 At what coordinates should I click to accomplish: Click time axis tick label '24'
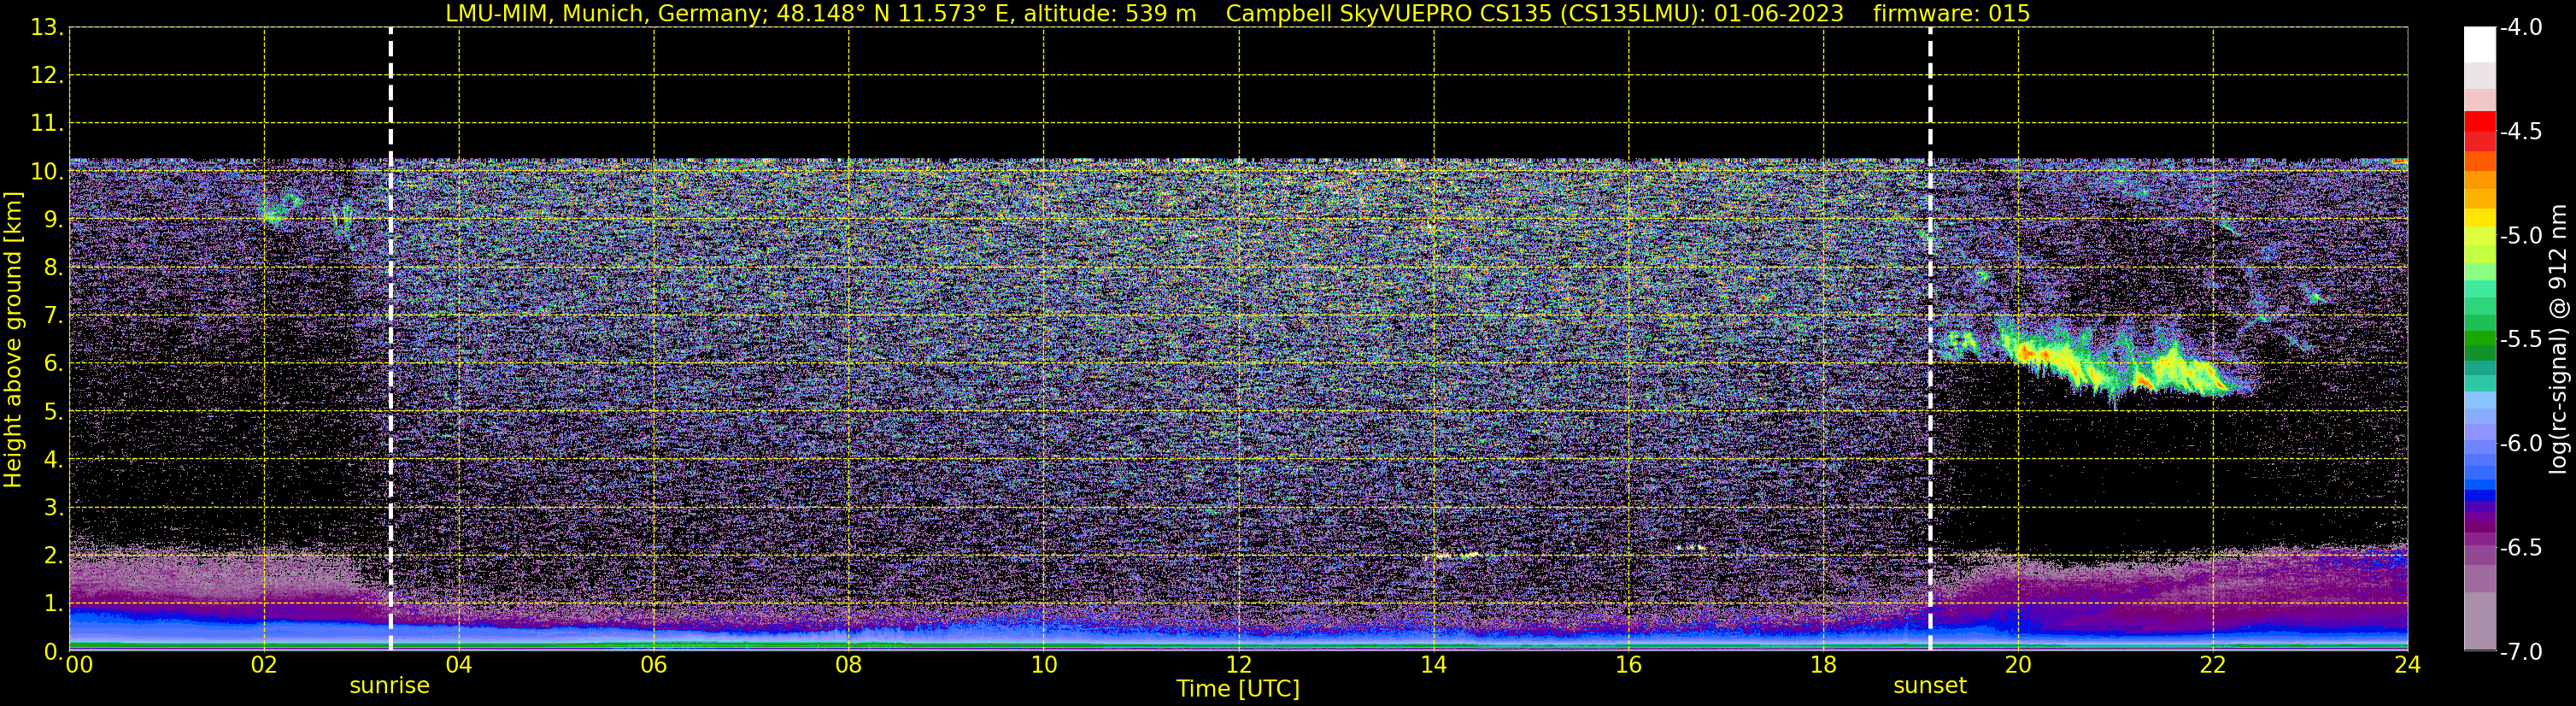click(x=2407, y=665)
